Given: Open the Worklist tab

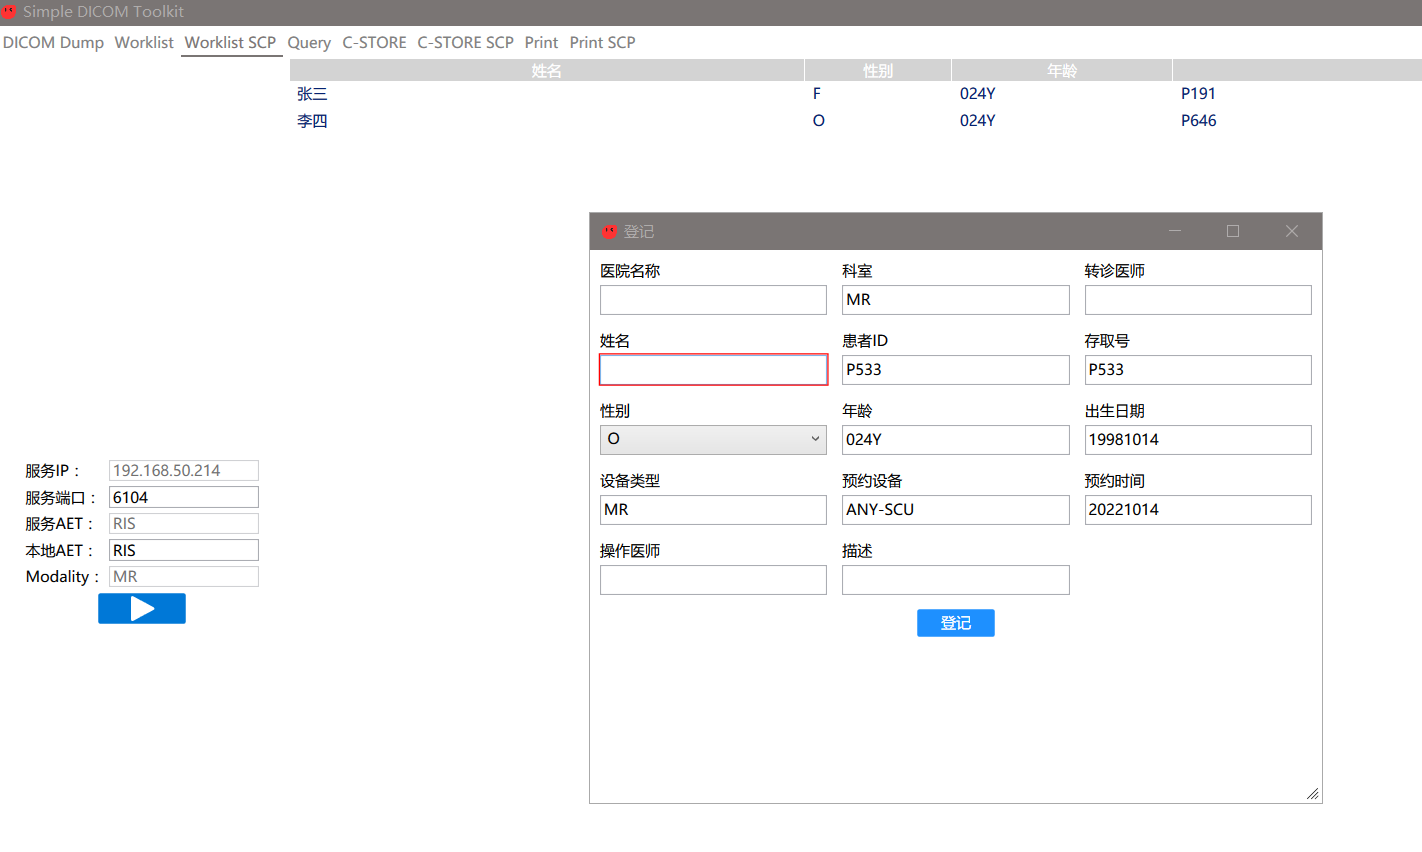Looking at the screenshot, I should coord(143,42).
